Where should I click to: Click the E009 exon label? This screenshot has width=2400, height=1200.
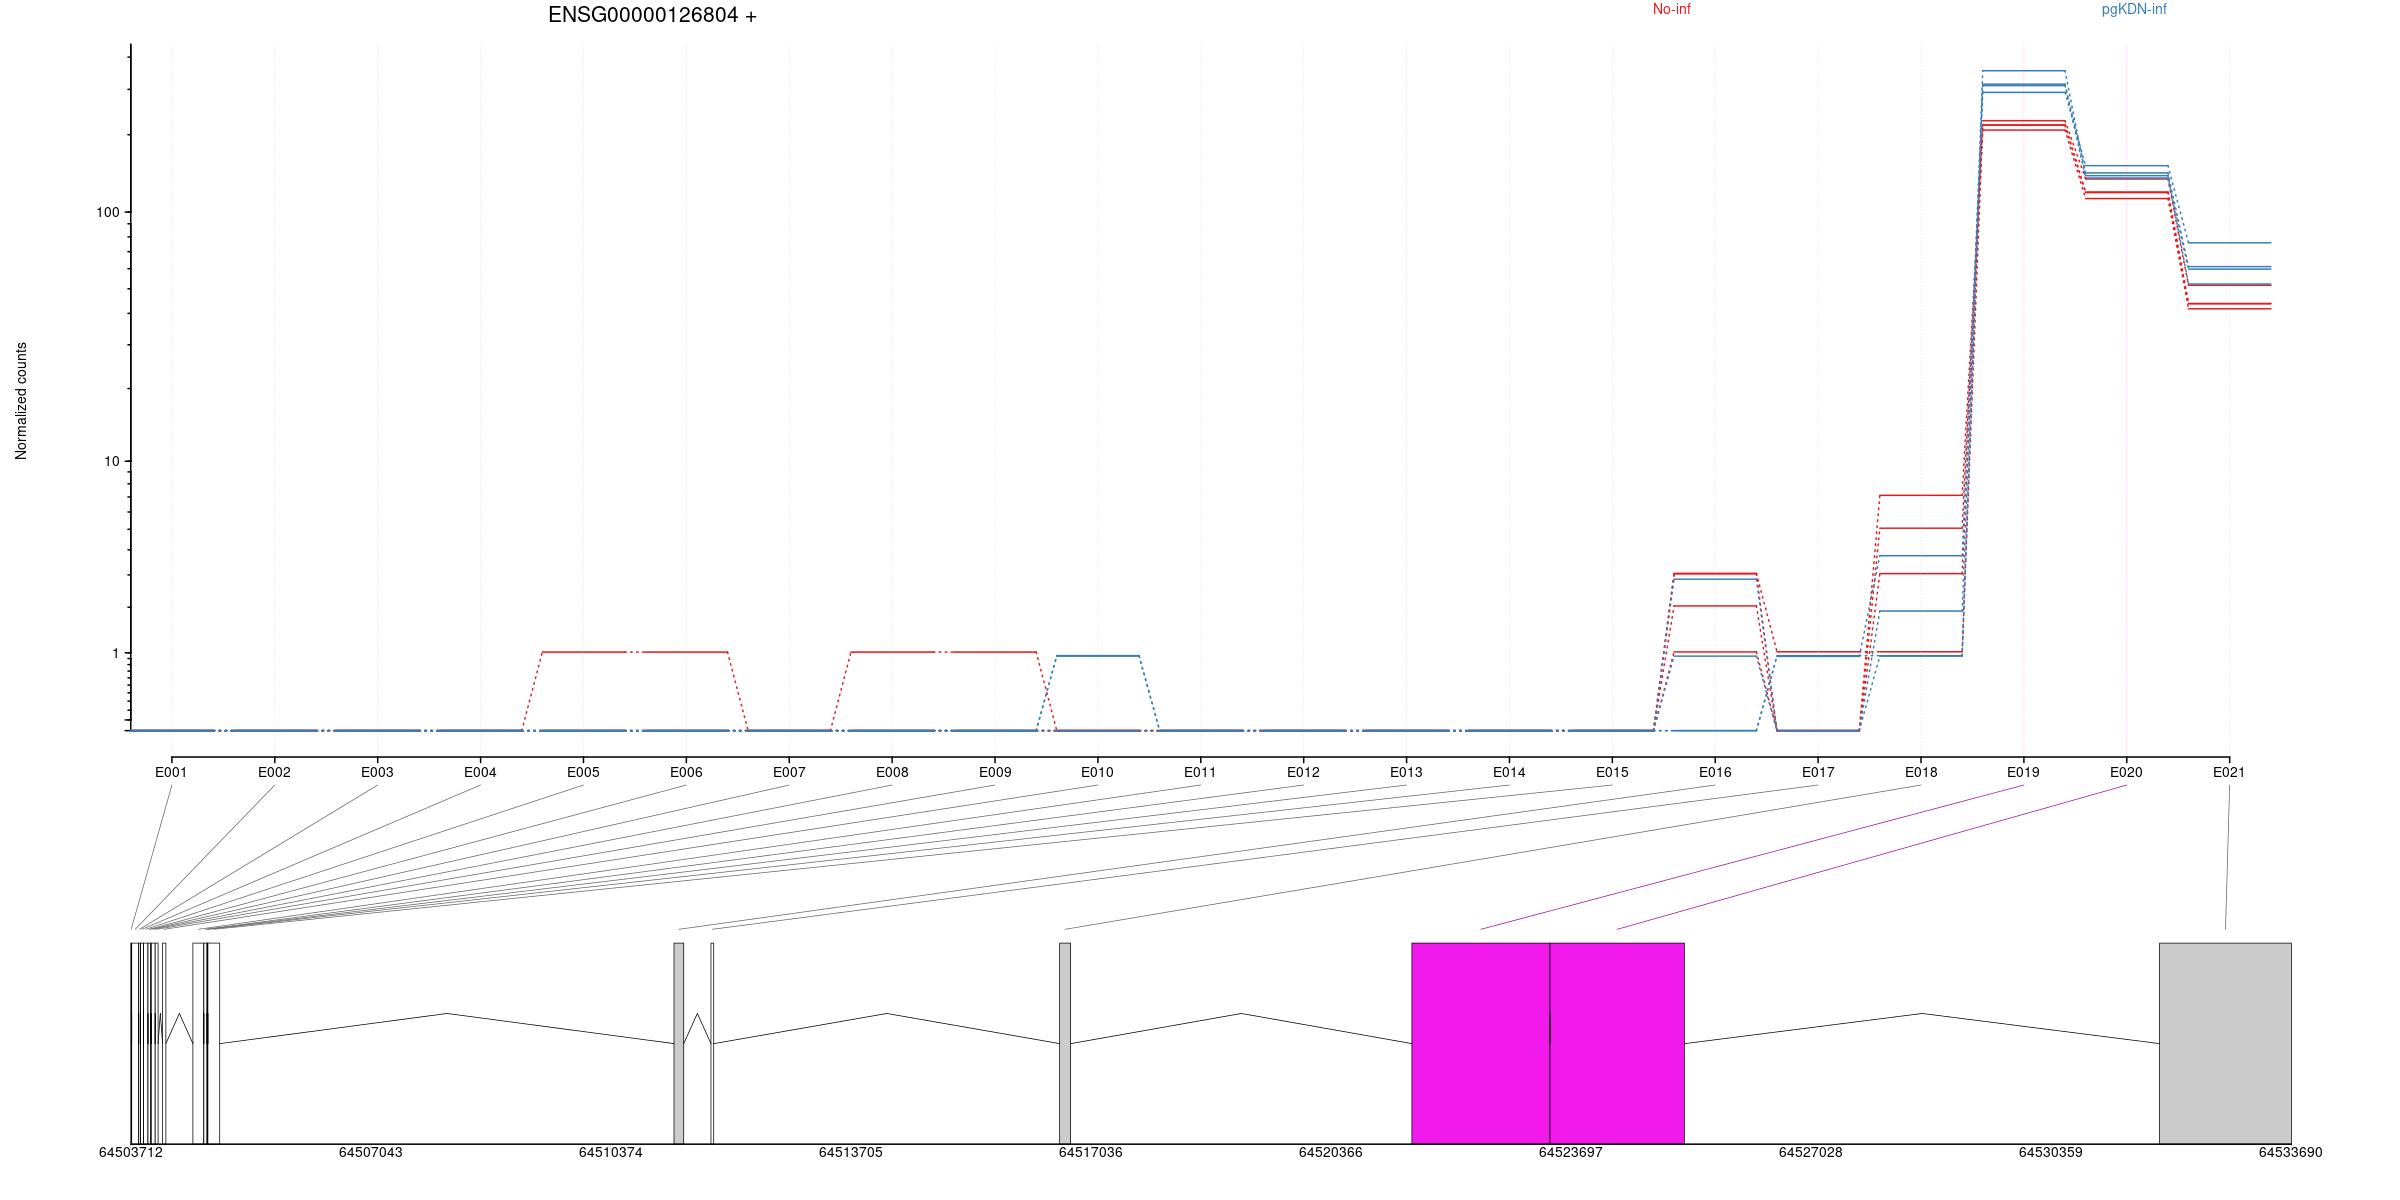(x=995, y=772)
